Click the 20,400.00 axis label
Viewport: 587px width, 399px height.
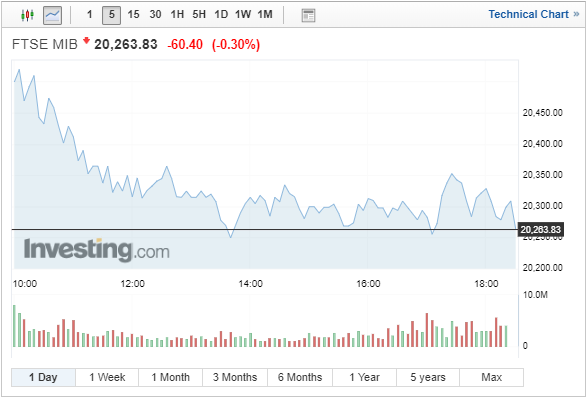pos(542,144)
